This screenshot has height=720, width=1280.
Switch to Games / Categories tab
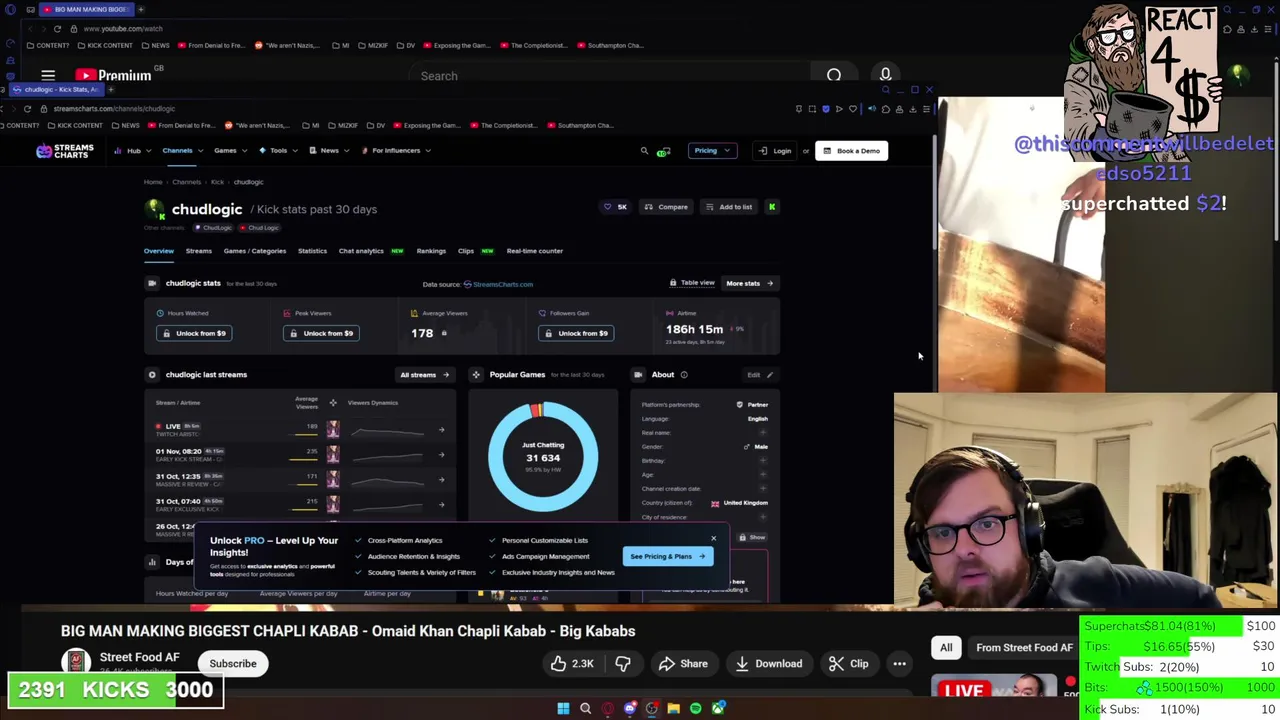254,251
